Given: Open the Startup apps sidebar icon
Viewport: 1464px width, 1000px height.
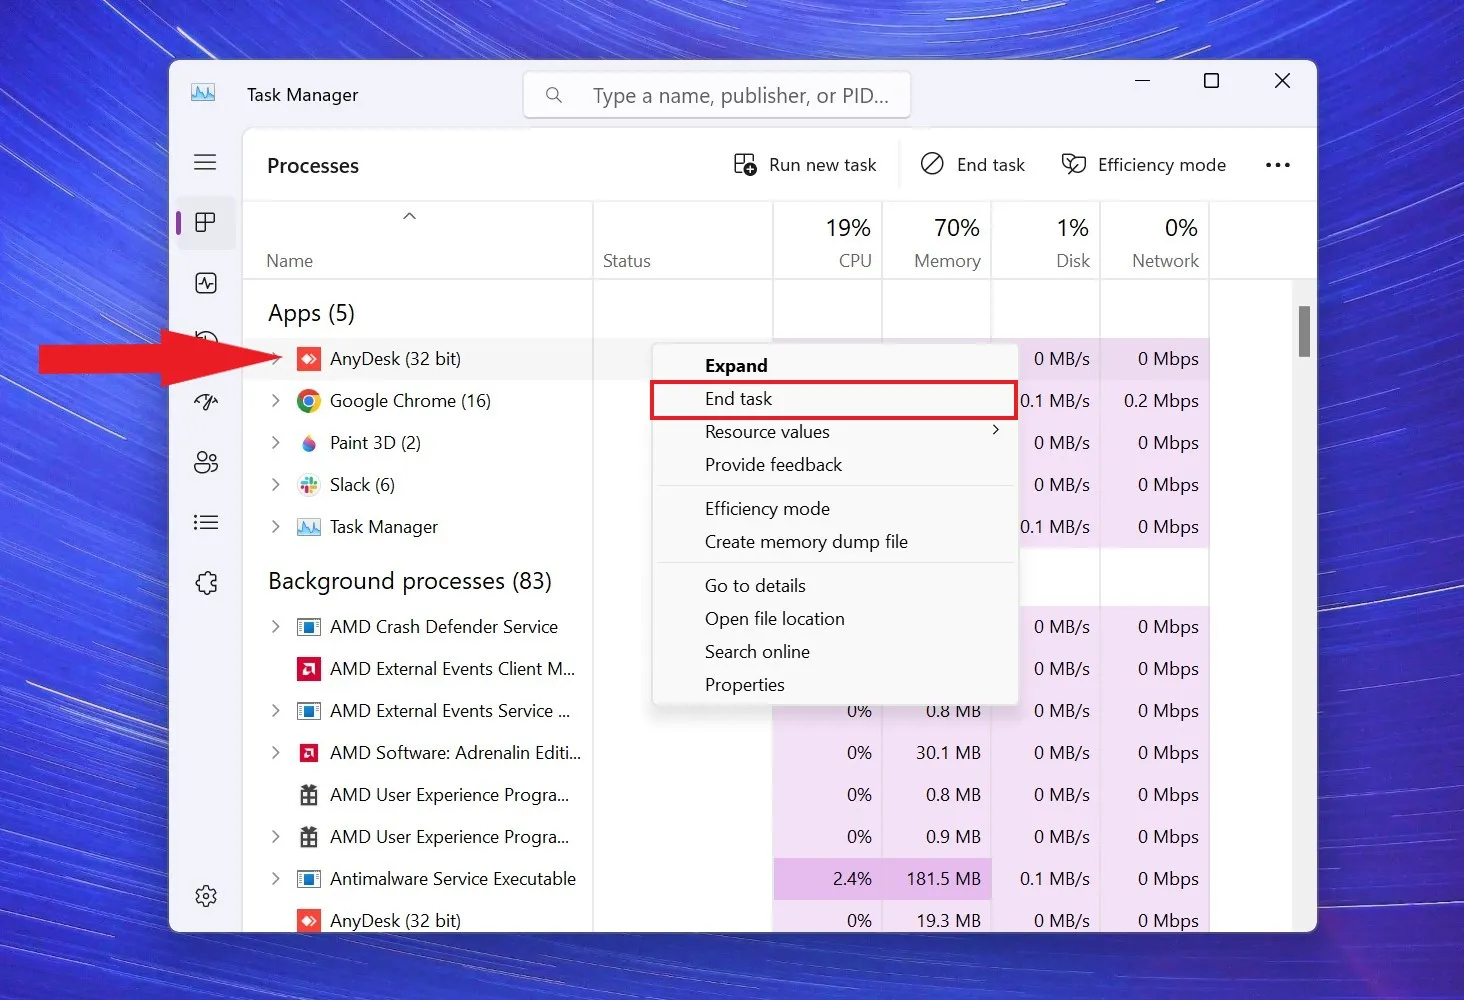Looking at the screenshot, I should pos(206,402).
